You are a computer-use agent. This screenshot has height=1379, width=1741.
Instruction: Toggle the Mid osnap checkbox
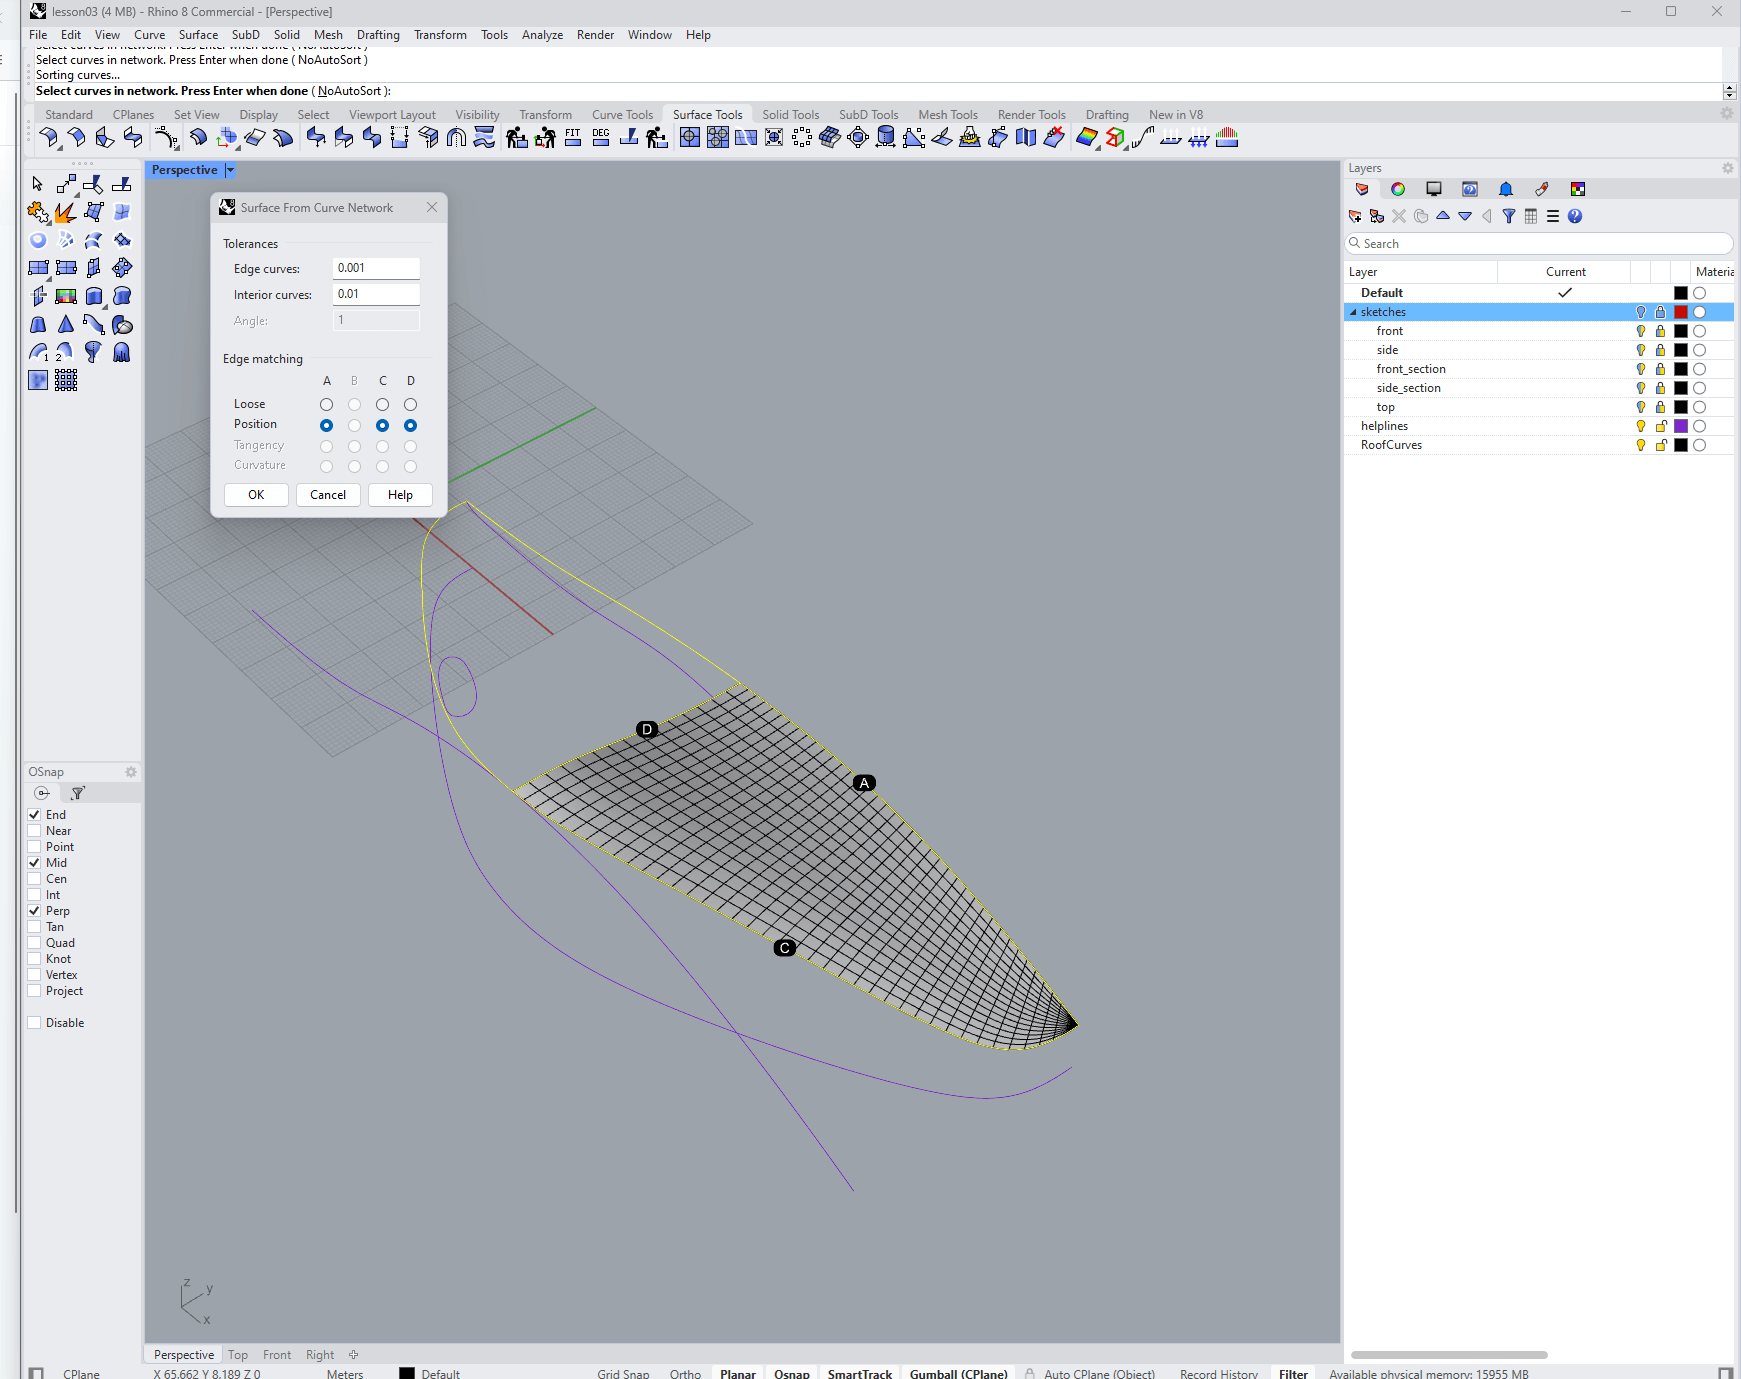(x=34, y=863)
